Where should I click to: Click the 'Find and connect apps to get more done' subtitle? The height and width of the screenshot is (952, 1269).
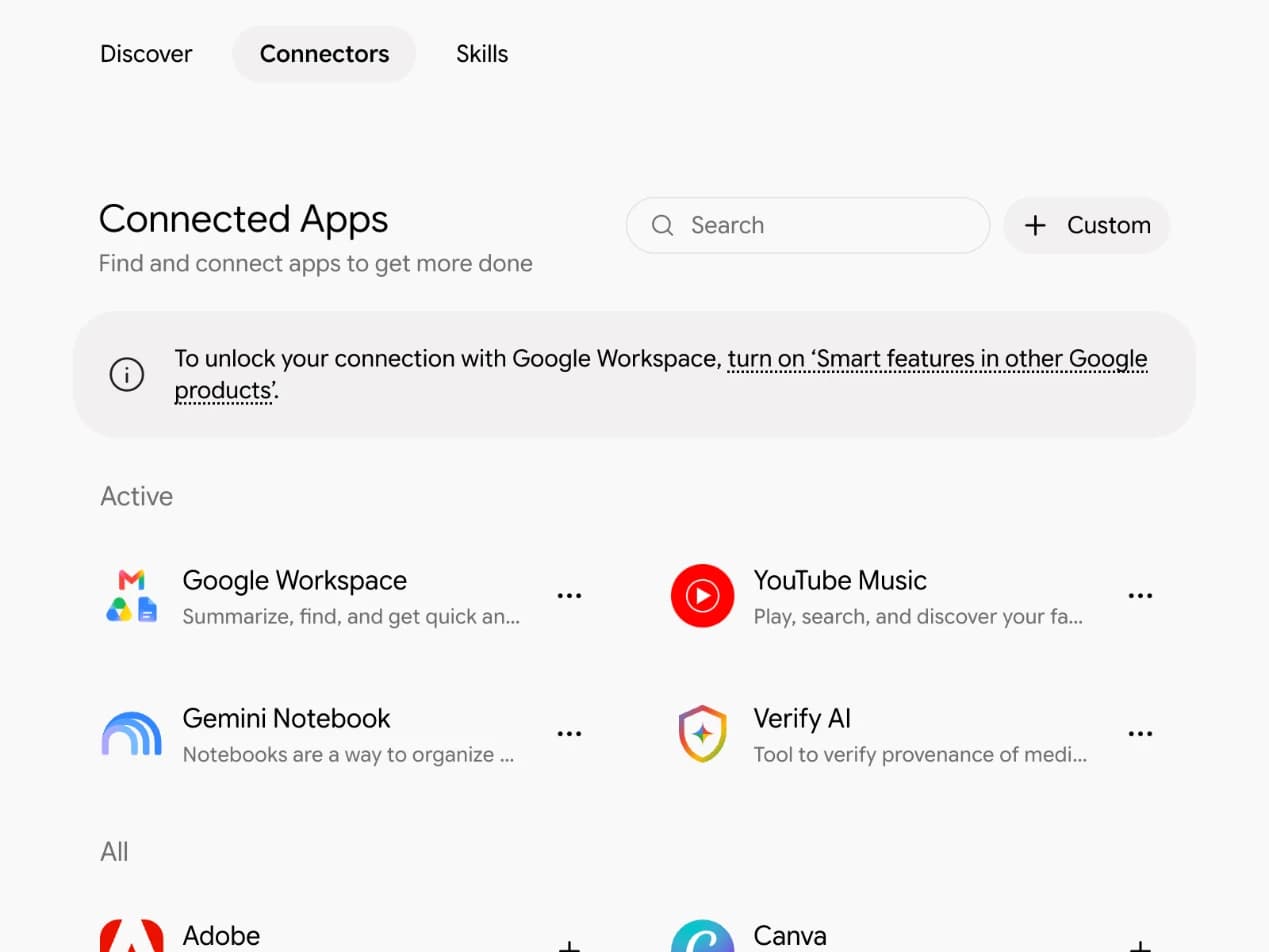click(316, 264)
